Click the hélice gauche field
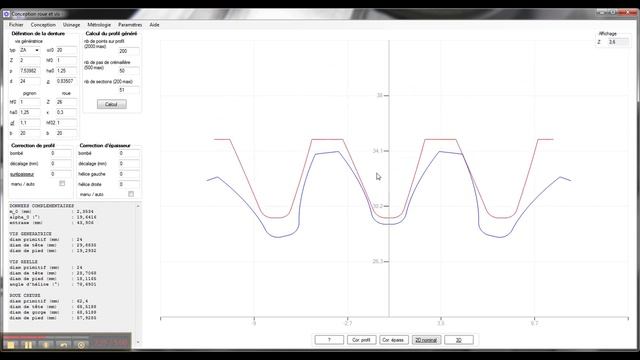 (129, 174)
